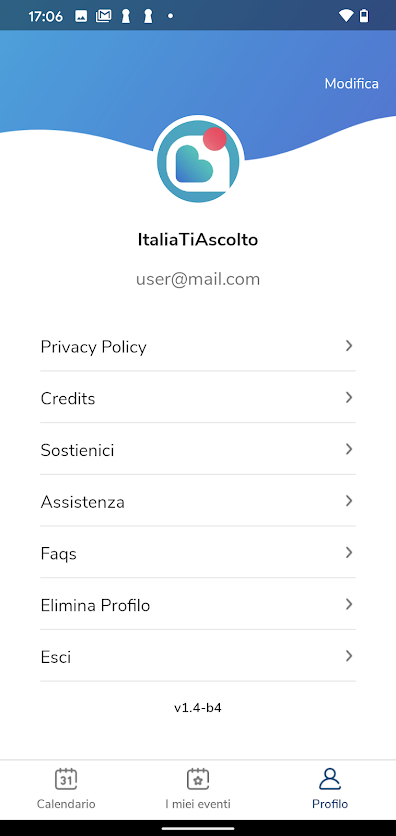396x836 pixels.
Task: Choose Esci to log out
Action: point(198,656)
